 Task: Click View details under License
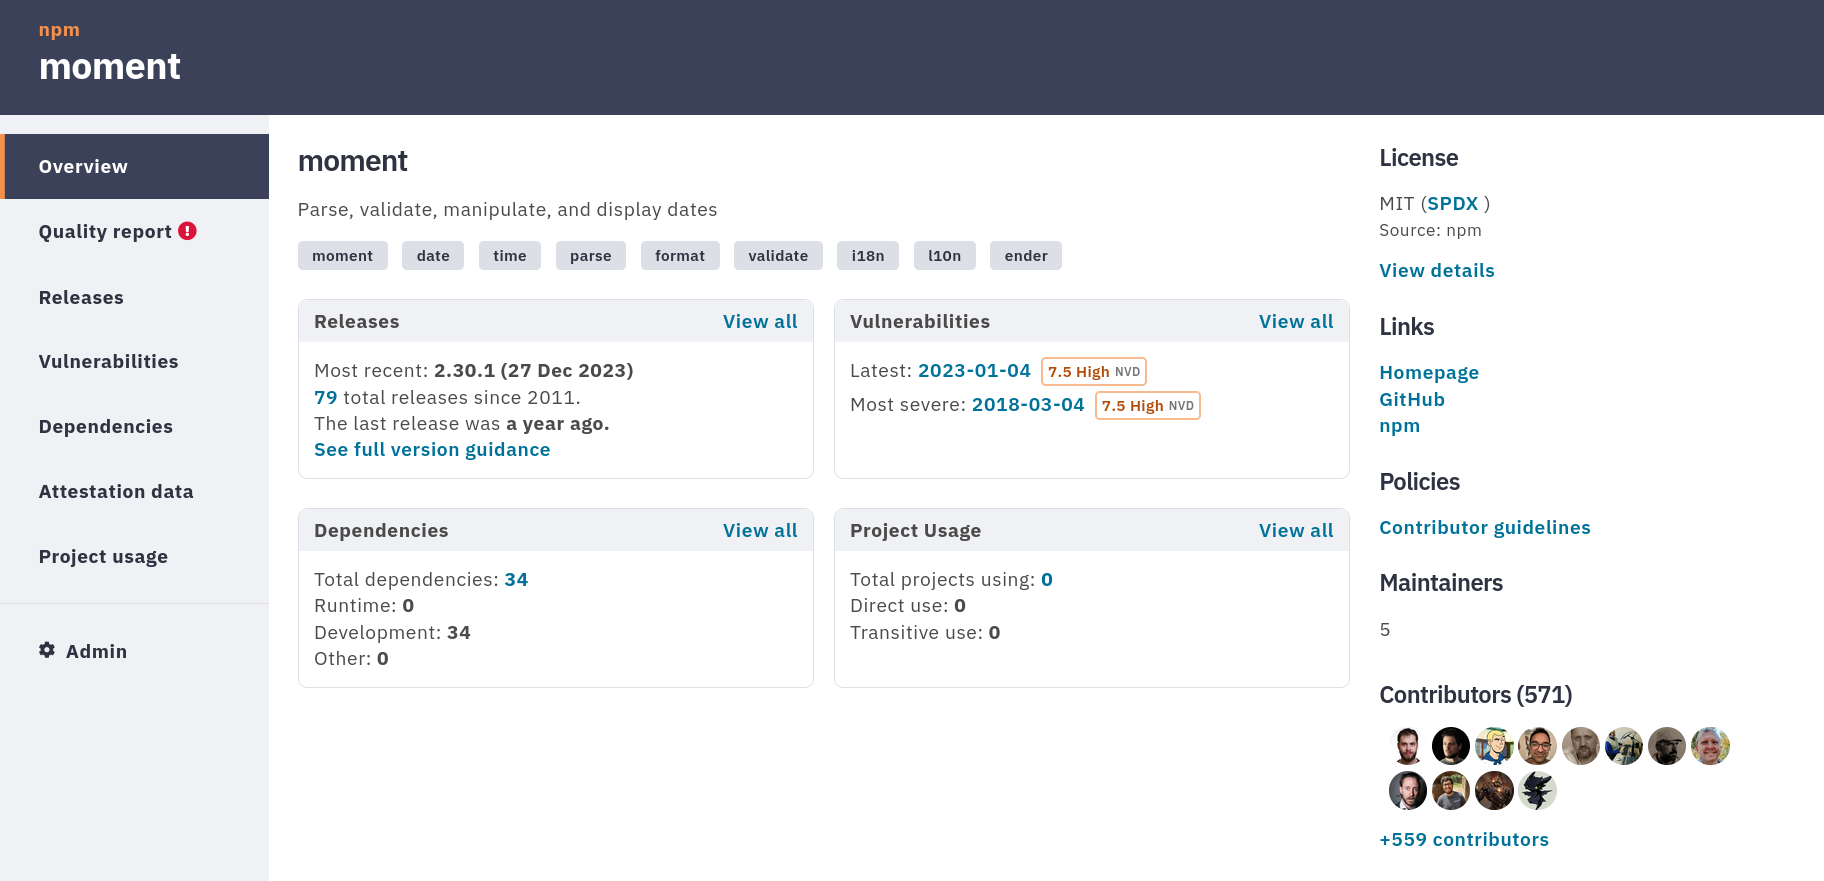click(x=1437, y=270)
